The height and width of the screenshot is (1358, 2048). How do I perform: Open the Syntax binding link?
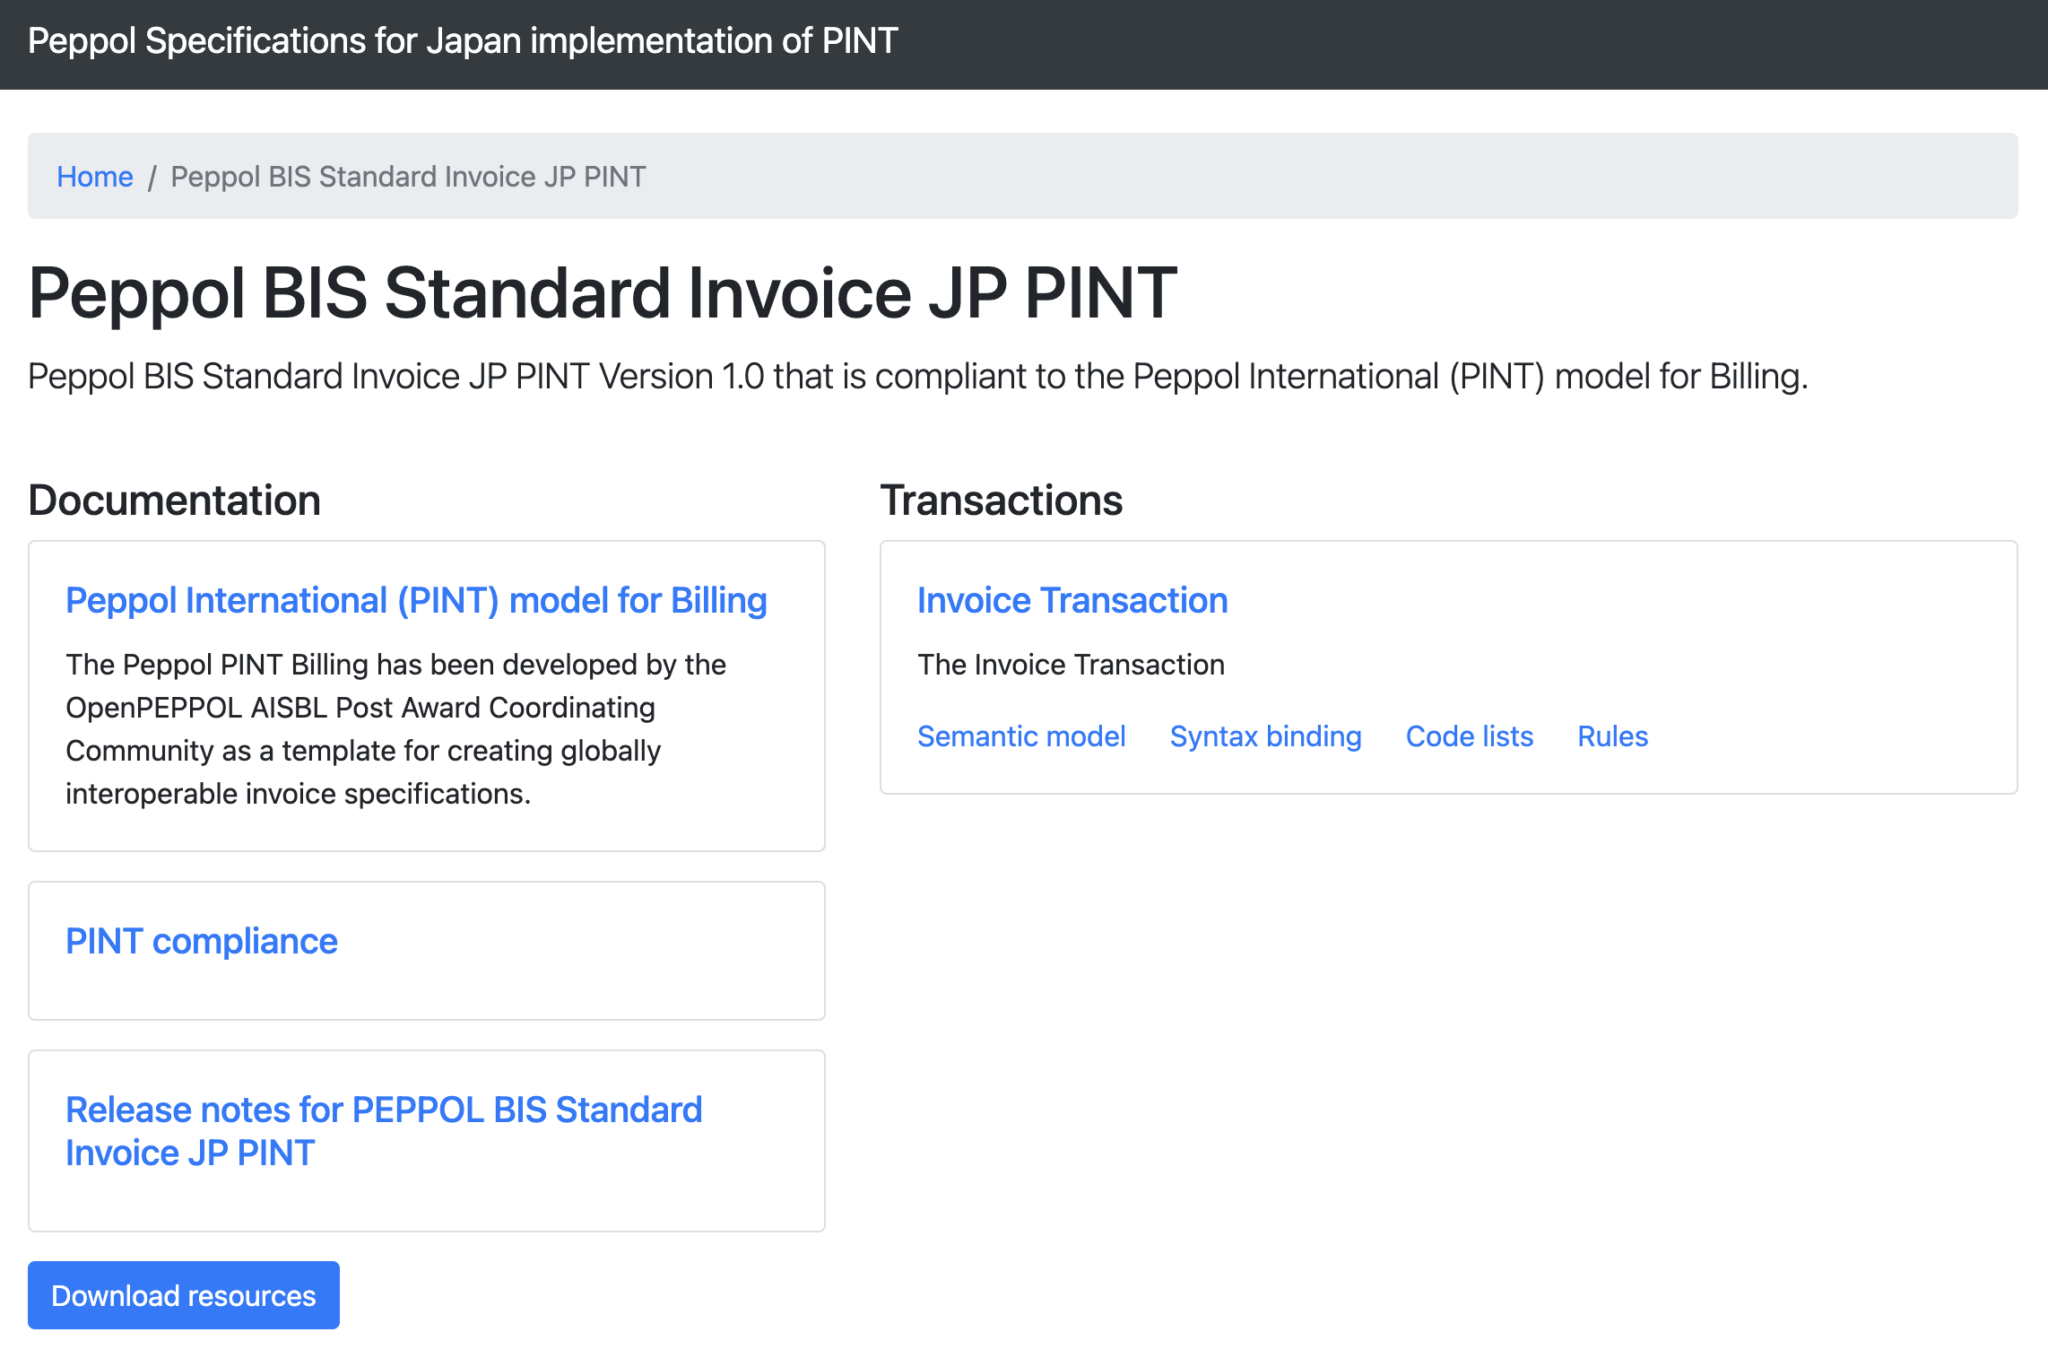tap(1265, 736)
